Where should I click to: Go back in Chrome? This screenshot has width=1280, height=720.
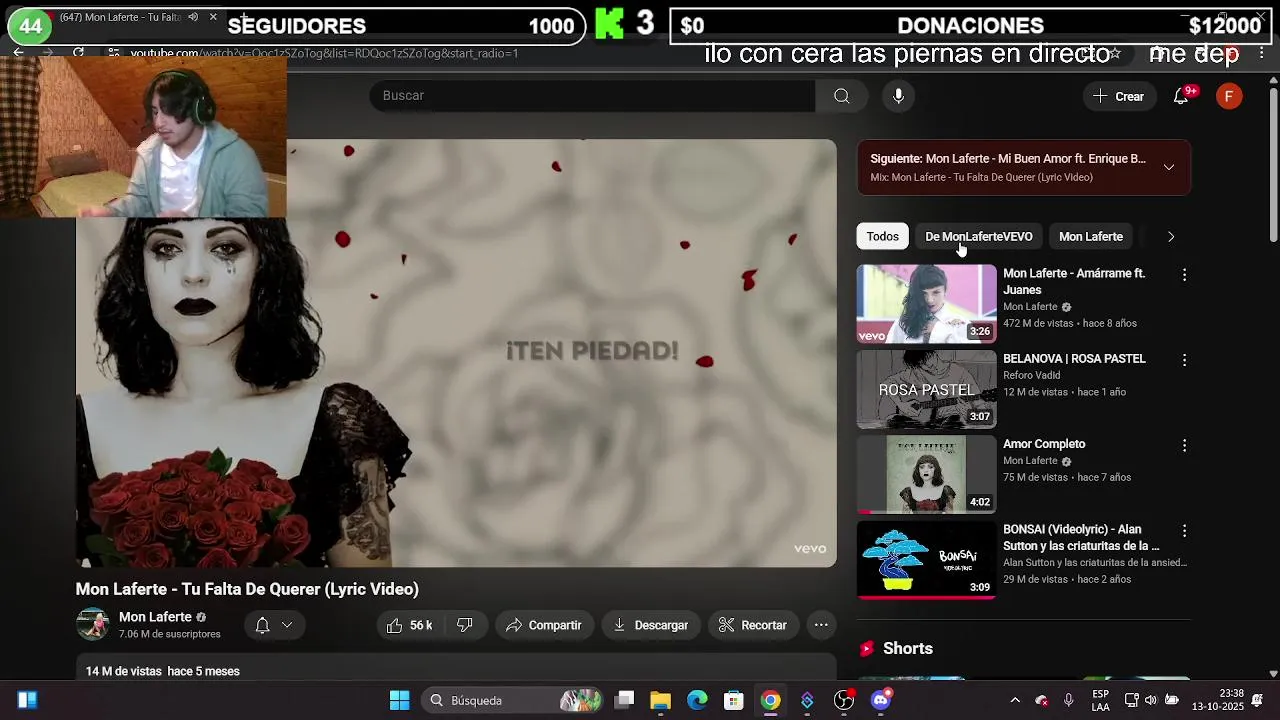pos(18,52)
